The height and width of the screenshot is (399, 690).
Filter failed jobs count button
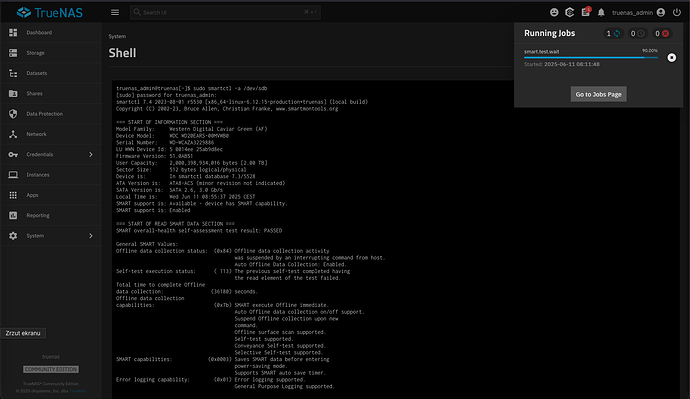click(661, 33)
